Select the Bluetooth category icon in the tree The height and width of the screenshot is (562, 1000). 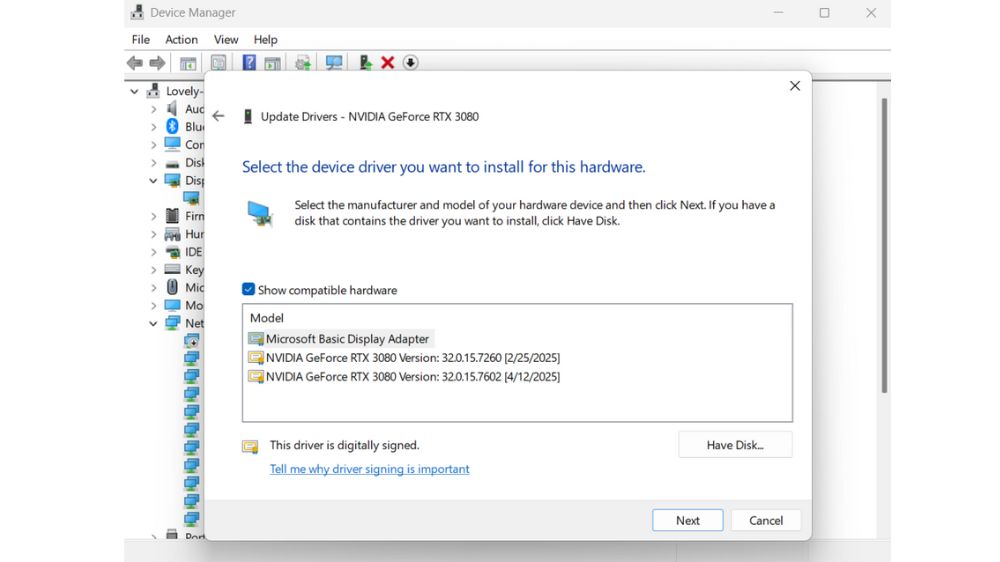(172, 126)
